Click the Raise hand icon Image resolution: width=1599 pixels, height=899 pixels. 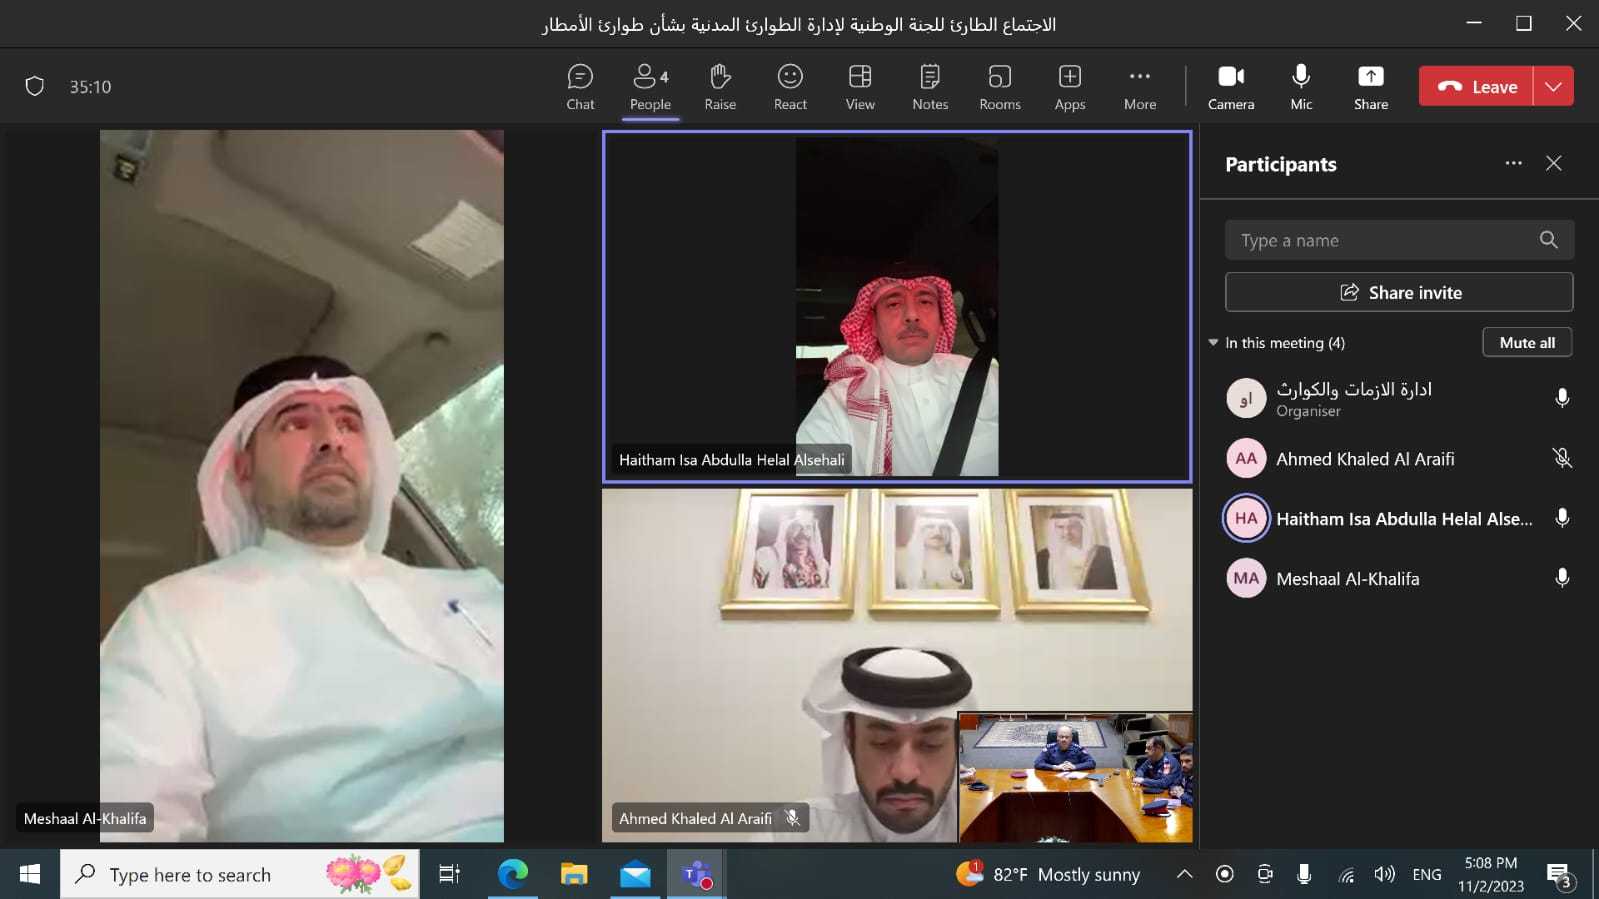point(720,87)
